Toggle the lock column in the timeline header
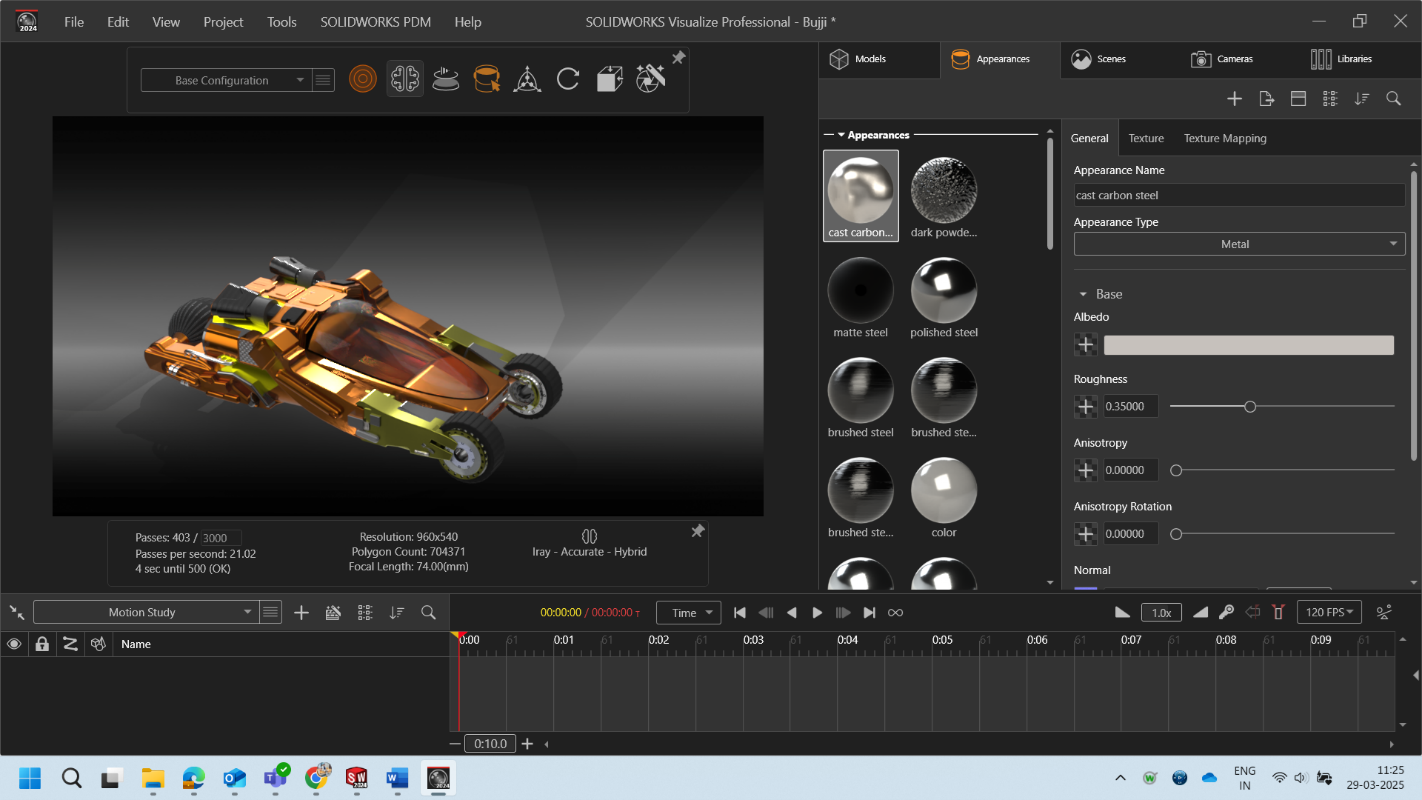The image size is (1422, 800). click(42, 644)
